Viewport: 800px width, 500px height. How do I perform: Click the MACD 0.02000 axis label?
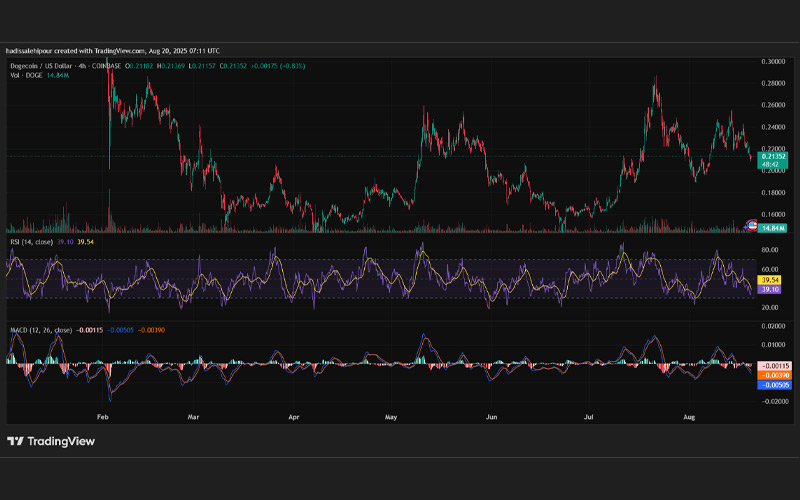(x=773, y=326)
